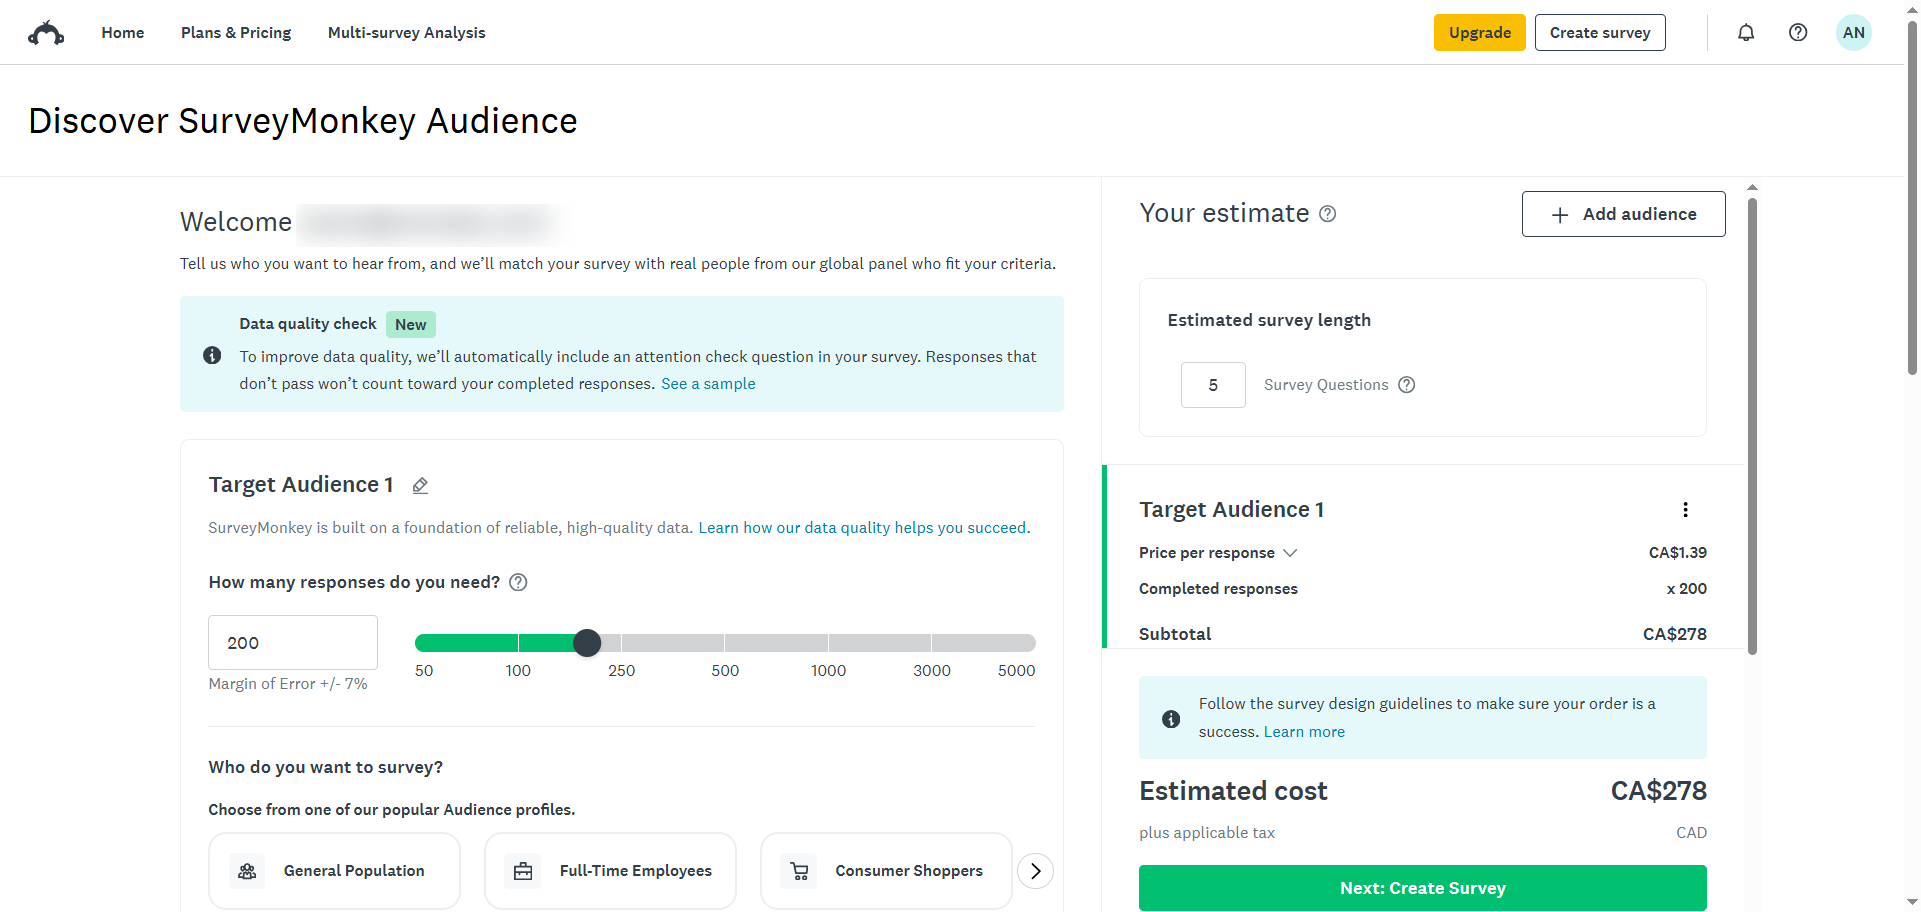
Task: Click the responses slider handle
Action: tap(588, 643)
